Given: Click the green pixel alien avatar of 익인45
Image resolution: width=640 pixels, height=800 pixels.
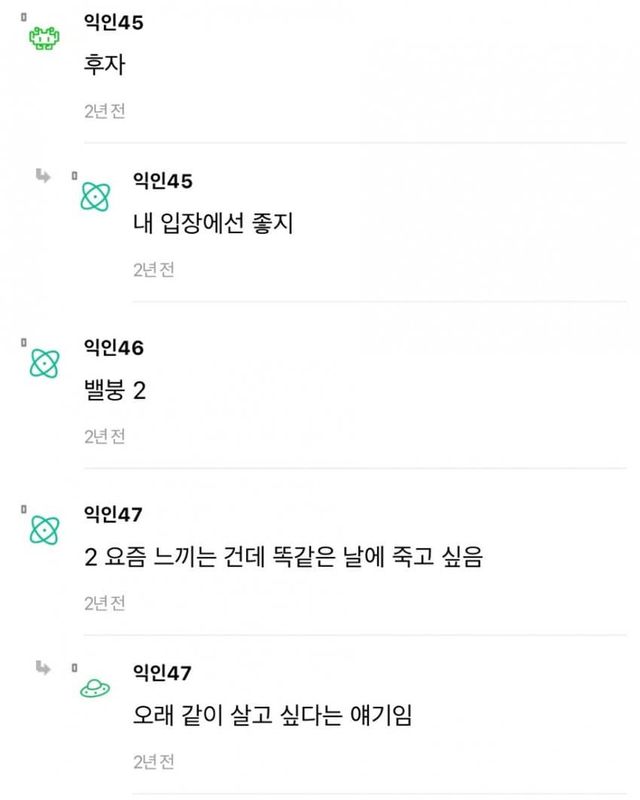Looking at the screenshot, I should 44,38.
